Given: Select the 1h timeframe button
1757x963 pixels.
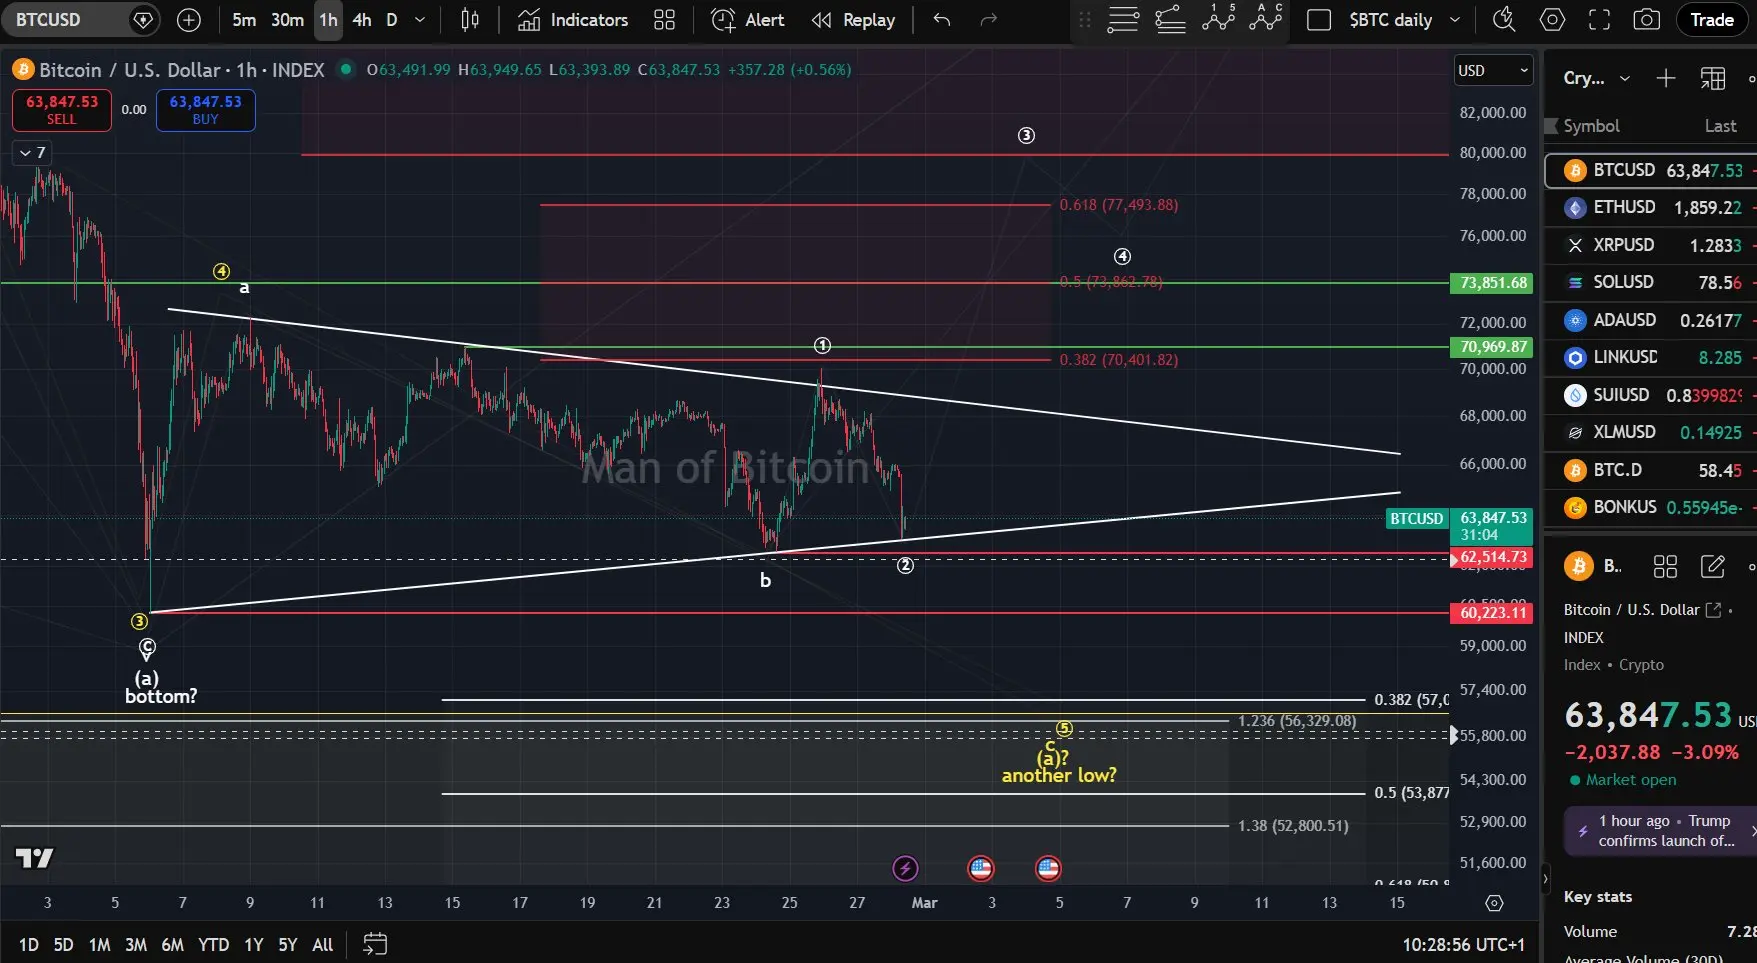Looking at the screenshot, I should pyautogui.click(x=328, y=20).
